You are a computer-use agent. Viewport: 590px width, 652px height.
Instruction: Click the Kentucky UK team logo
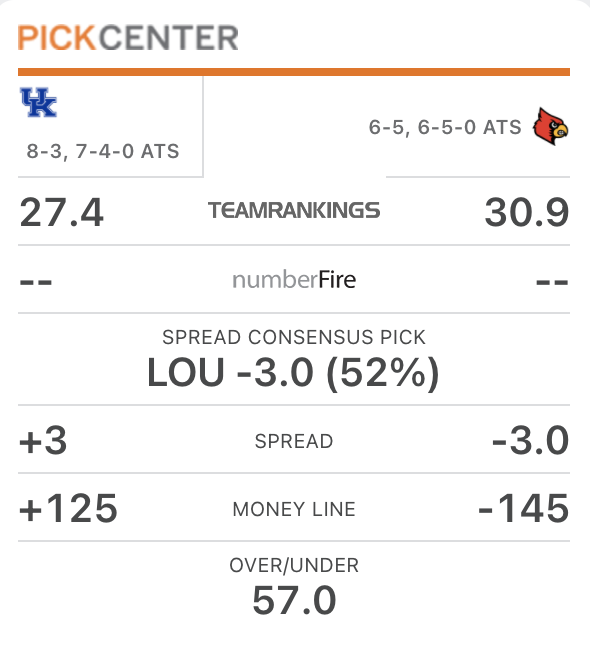coord(39,102)
